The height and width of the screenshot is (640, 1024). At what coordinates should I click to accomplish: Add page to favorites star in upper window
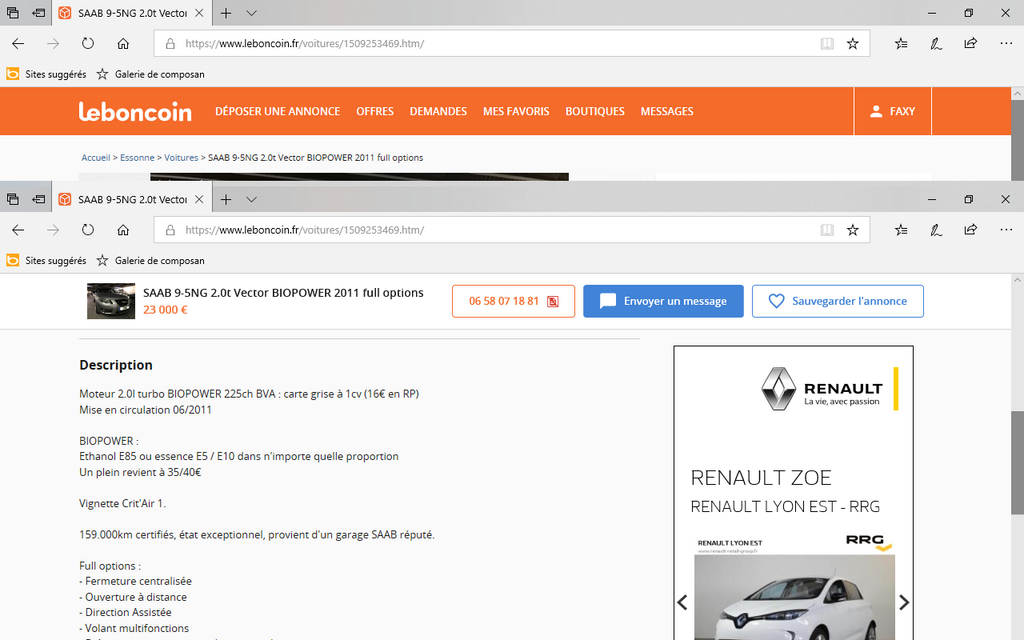pos(853,44)
